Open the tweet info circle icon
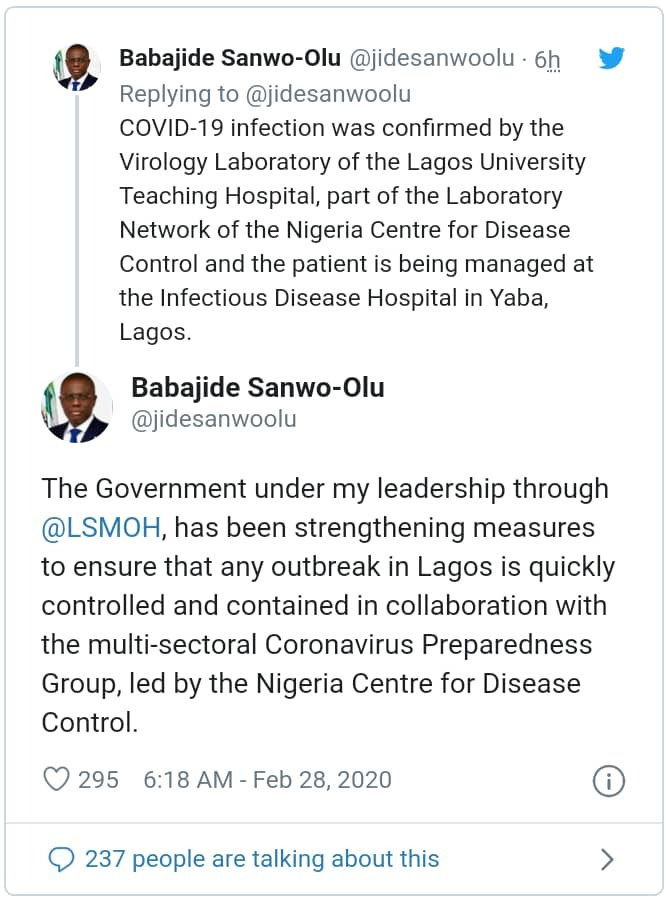Viewport: 666px width, 898px height. 609,781
